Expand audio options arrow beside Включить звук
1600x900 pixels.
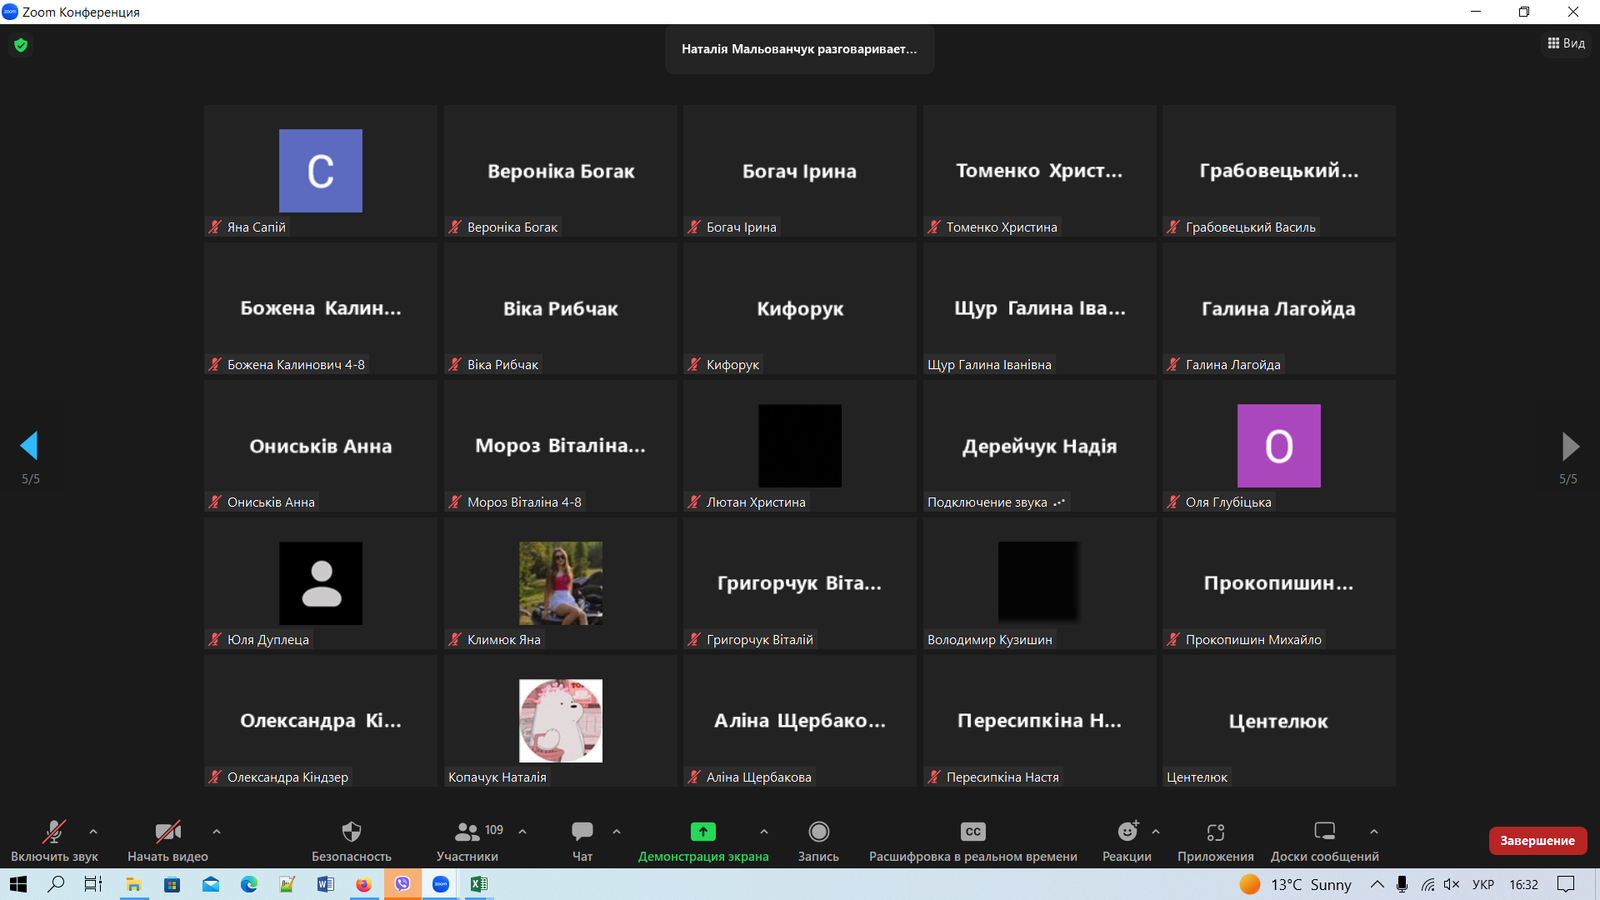coord(93,831)
